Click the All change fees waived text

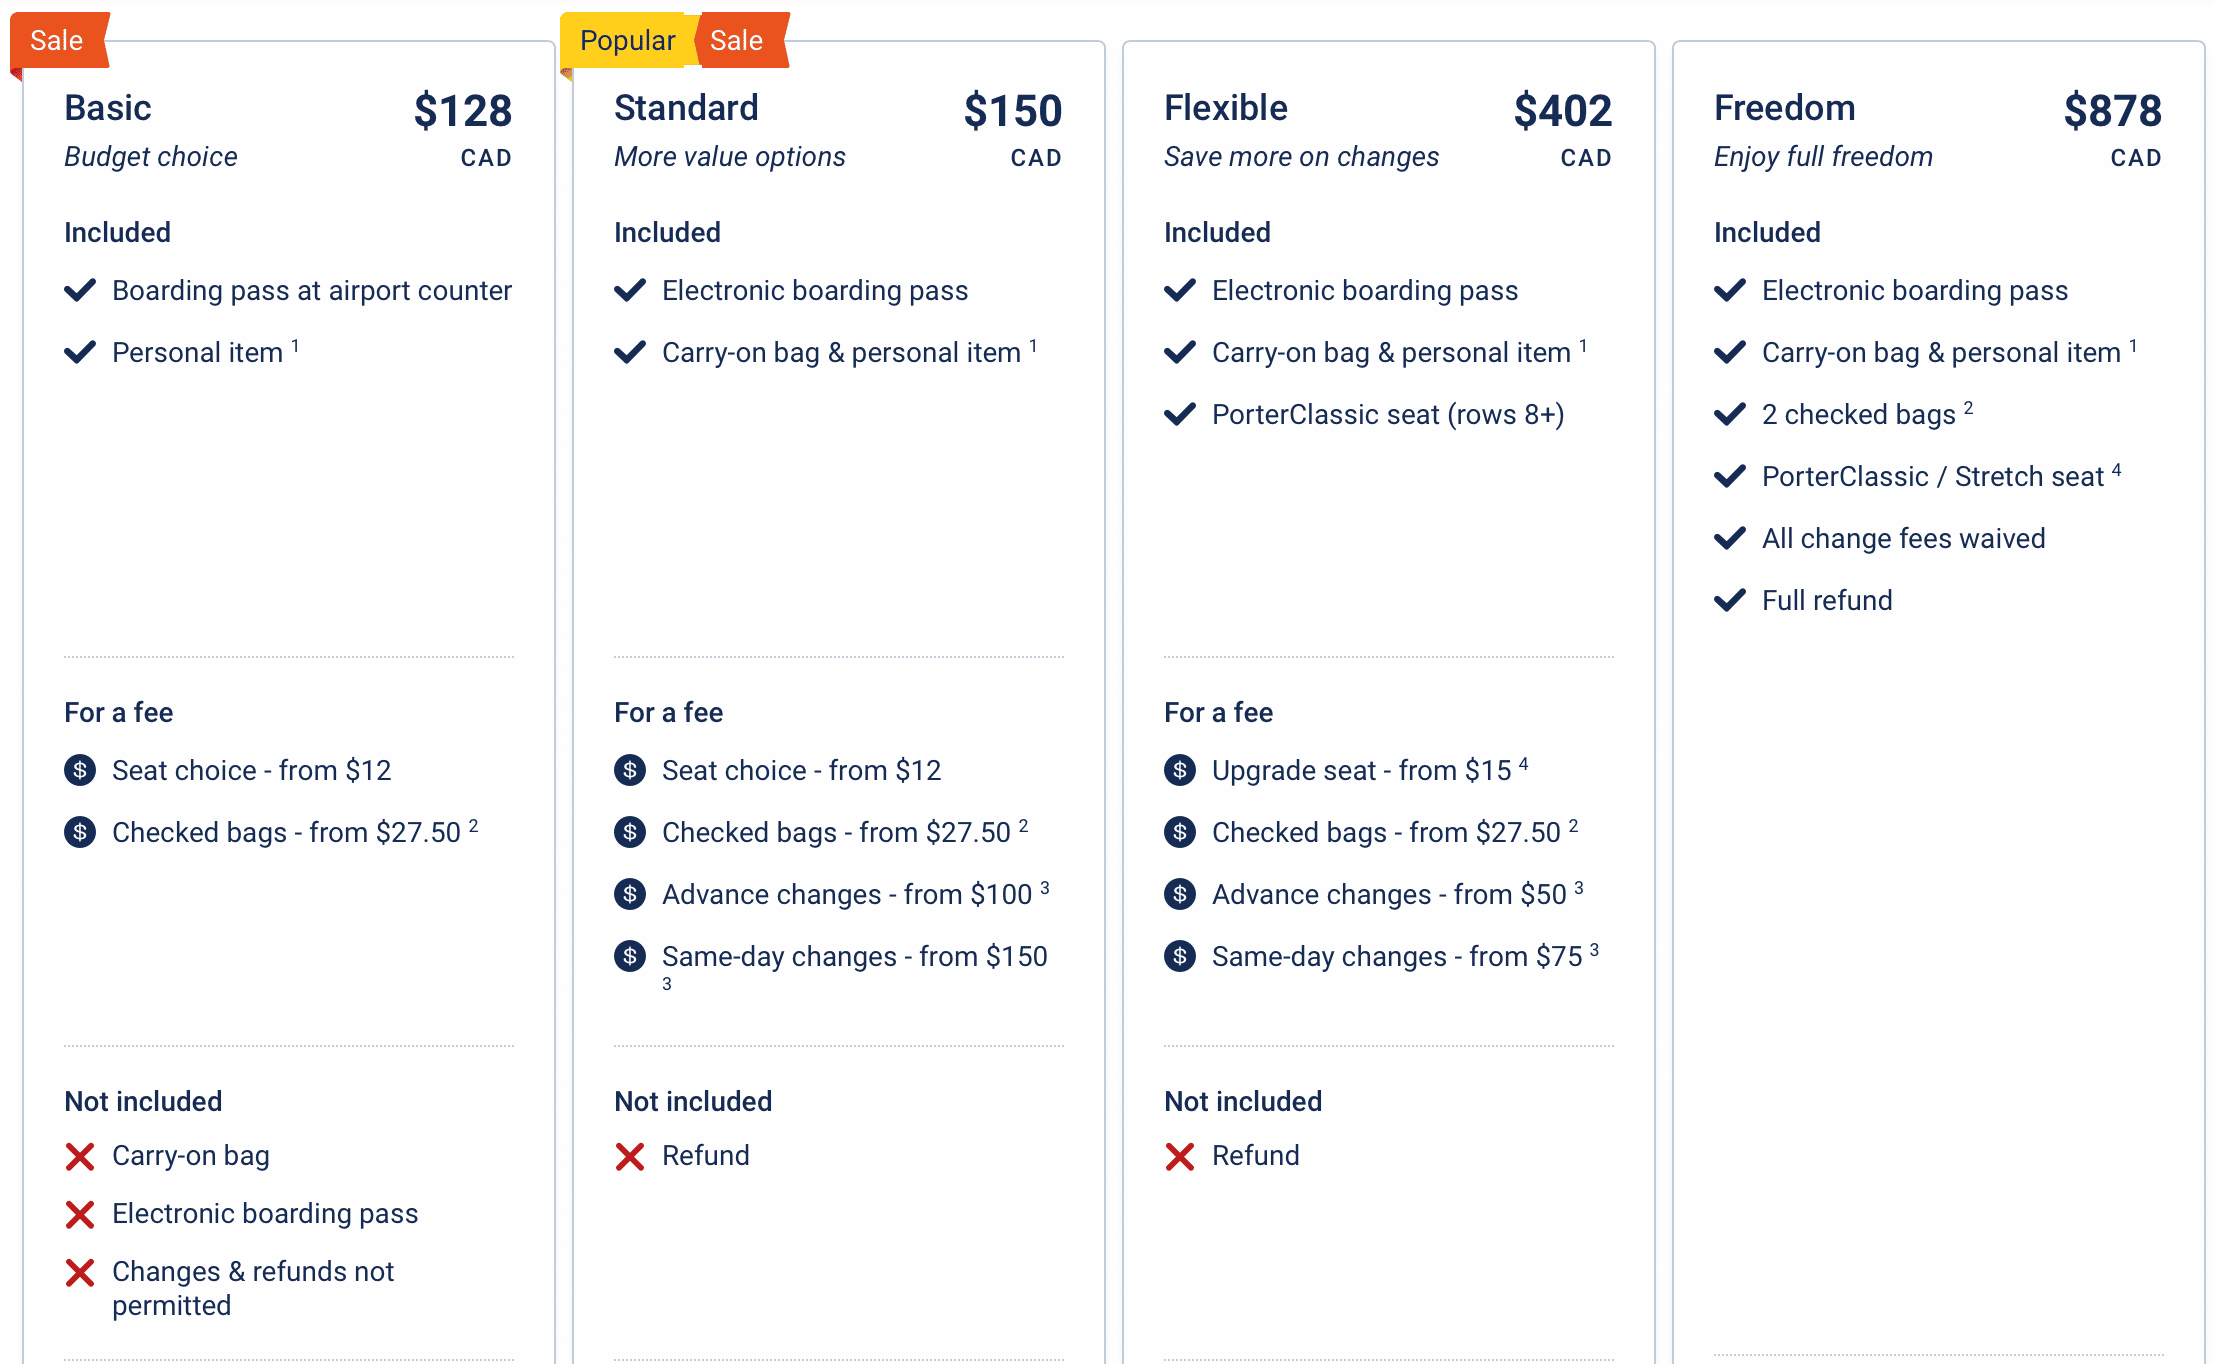[x=1903, y=539]
